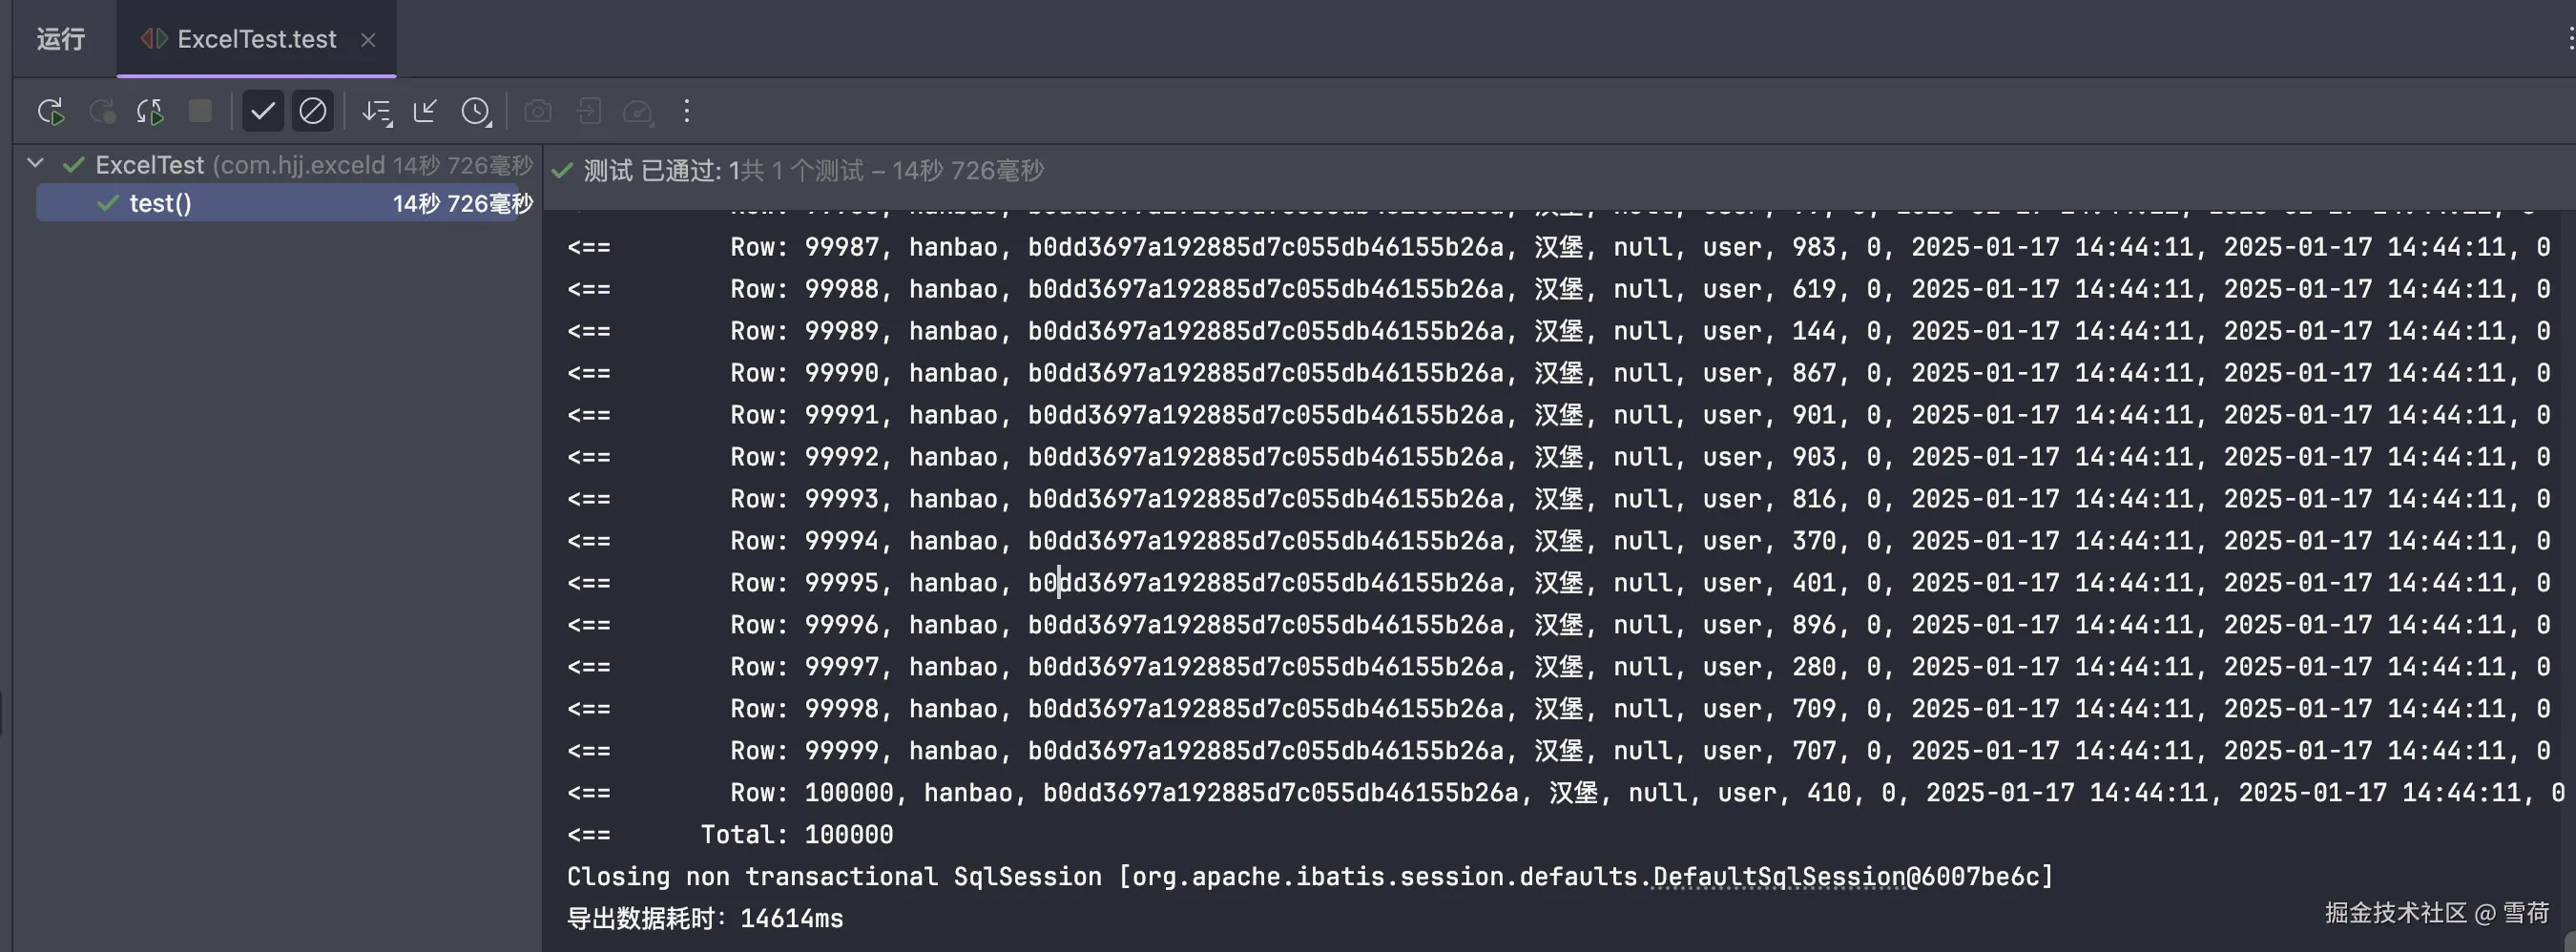Click console line Row: 99987
This screenshot has height=952, width=2576.
[1558, 247]
